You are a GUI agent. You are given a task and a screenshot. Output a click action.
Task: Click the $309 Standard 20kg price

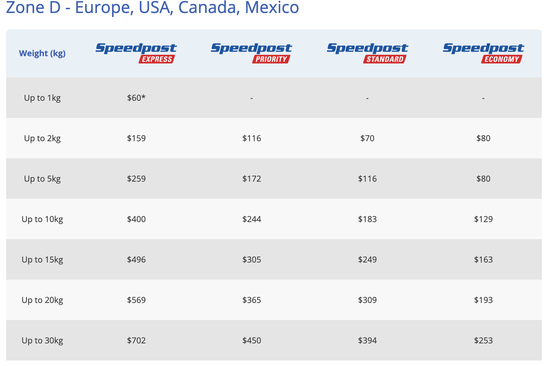pyautogui.click(x=367, y=300)
